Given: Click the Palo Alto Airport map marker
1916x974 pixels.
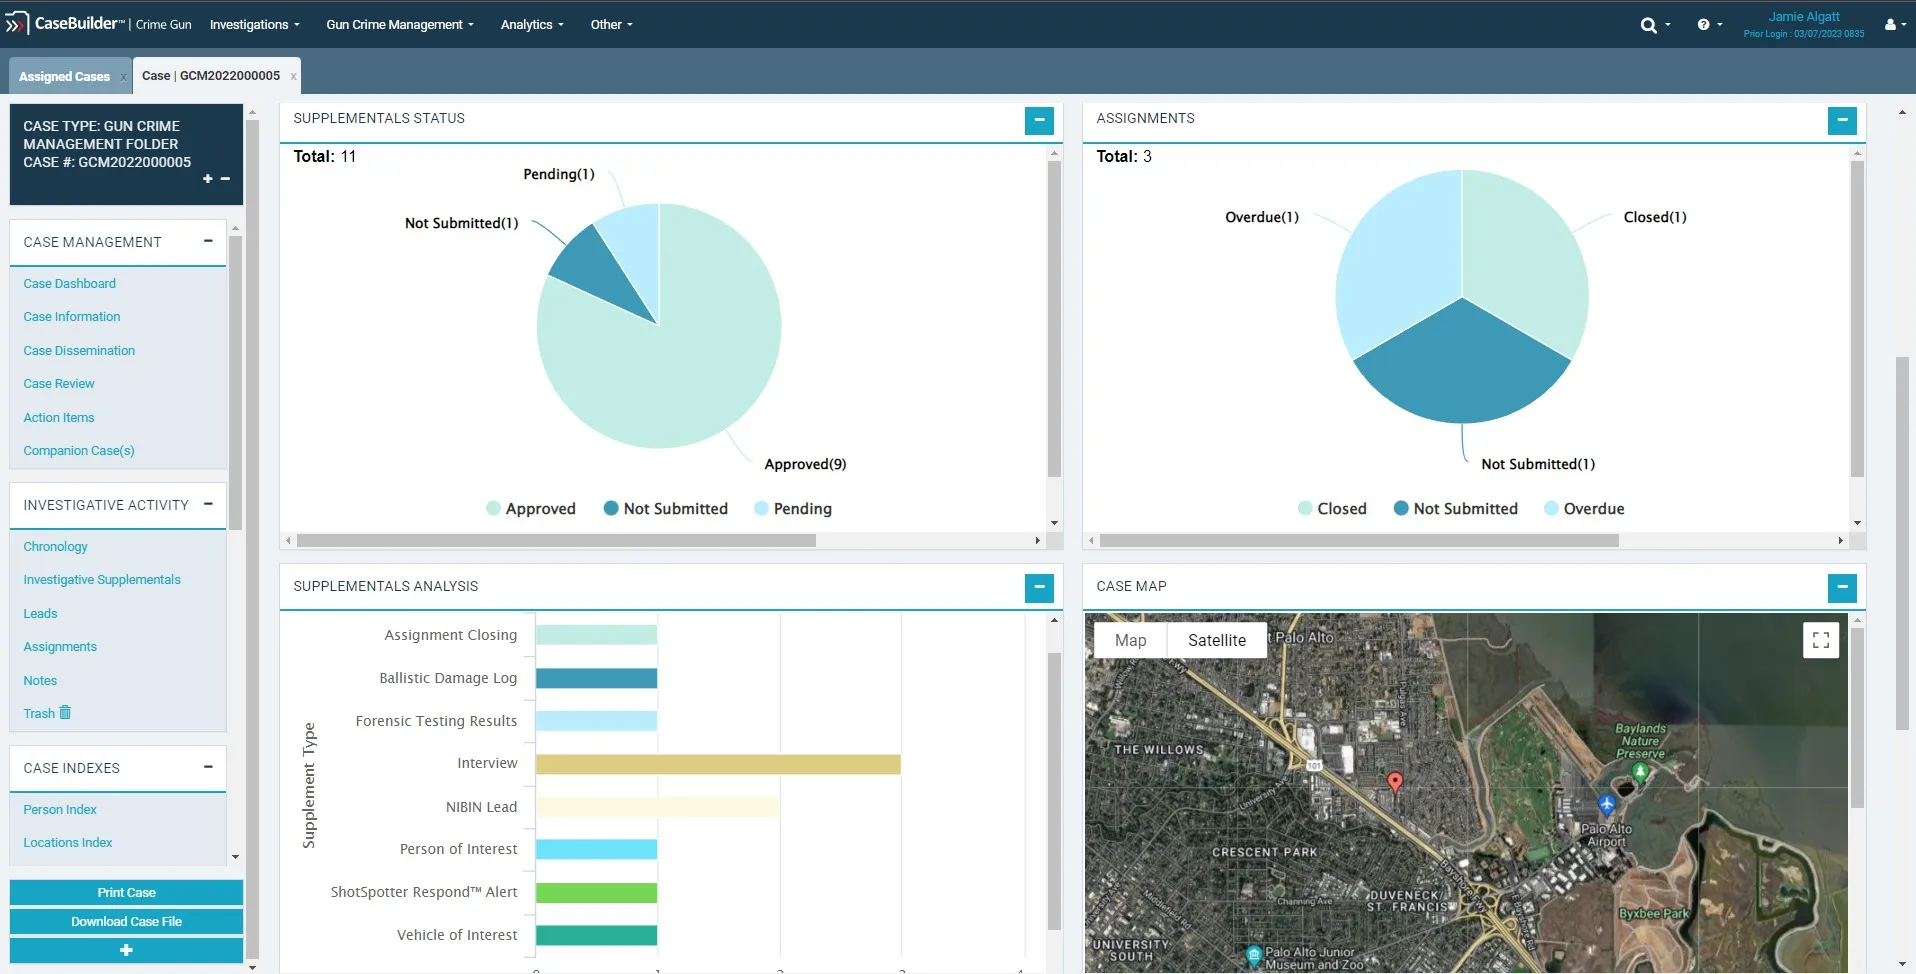Looking at the screenshot, I should (x=1607, y=804).
